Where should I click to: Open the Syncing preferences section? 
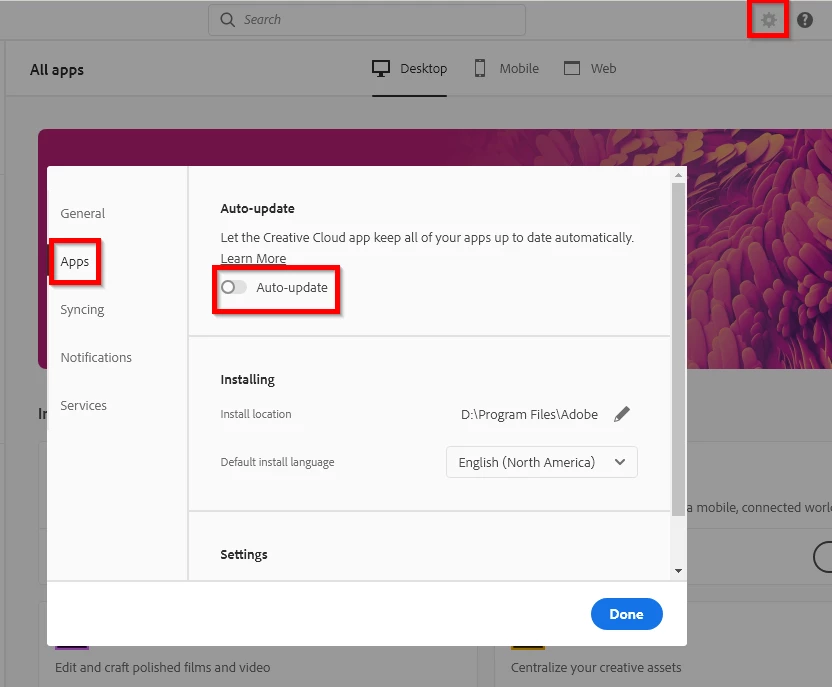pos(82,309)
